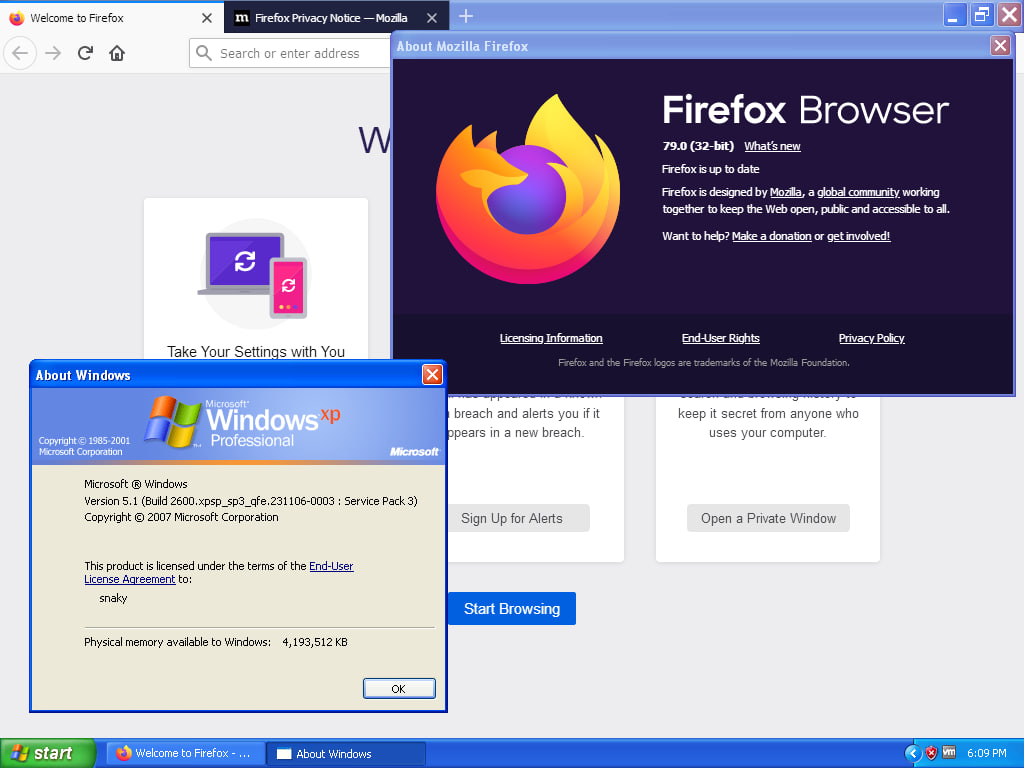The height and width of the screenshot is (768, 1024).
Task: Open a new tab with plus icon
Action: (x=466, y=16)
